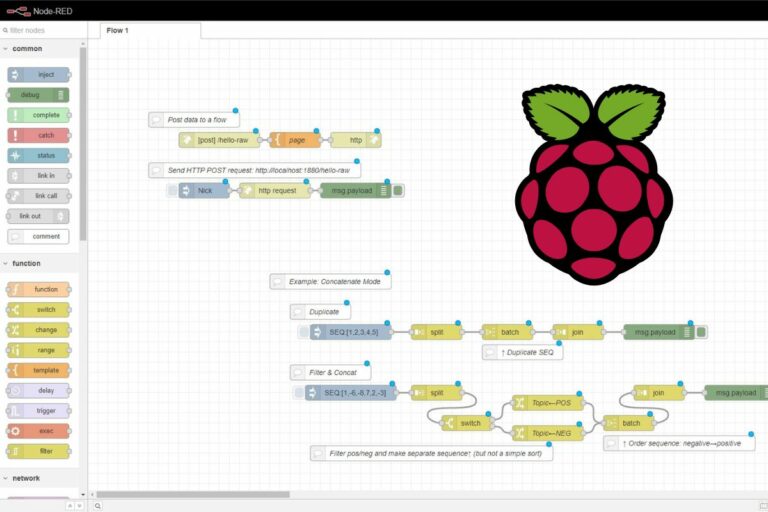Click the workspace horizontal scrollbar
This screenshot has width=768, height=512.
tap(193, 495)
